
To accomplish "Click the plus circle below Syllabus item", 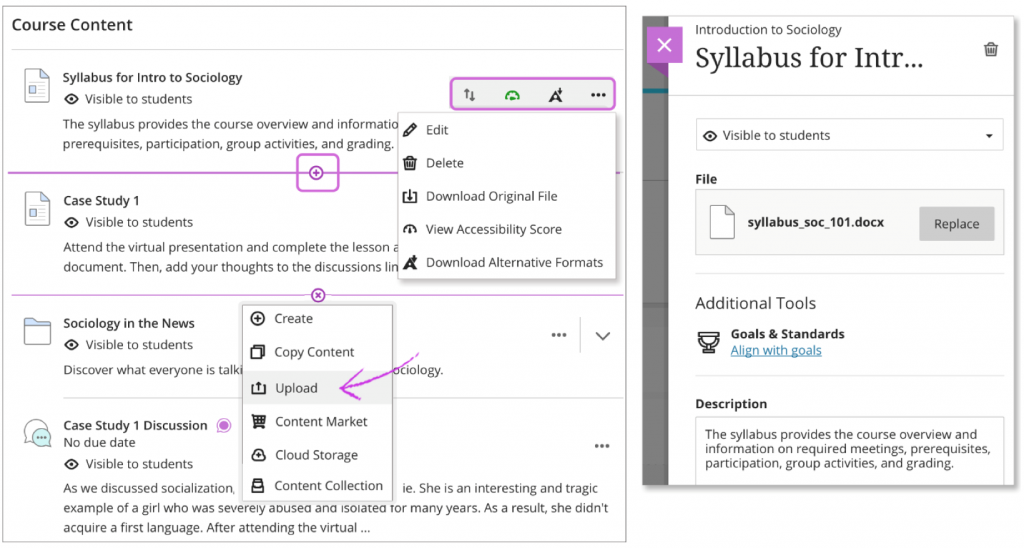I will (317, 173).
